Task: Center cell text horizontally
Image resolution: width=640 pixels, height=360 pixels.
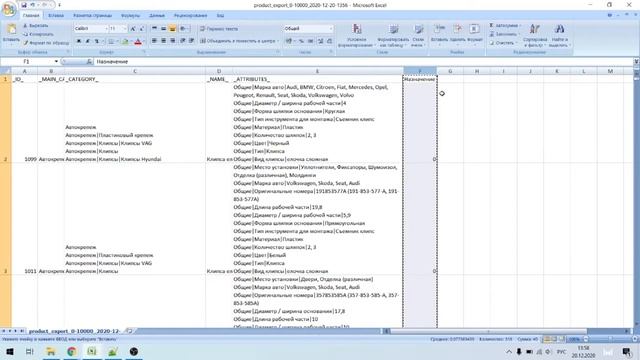Action: point(163,41)
